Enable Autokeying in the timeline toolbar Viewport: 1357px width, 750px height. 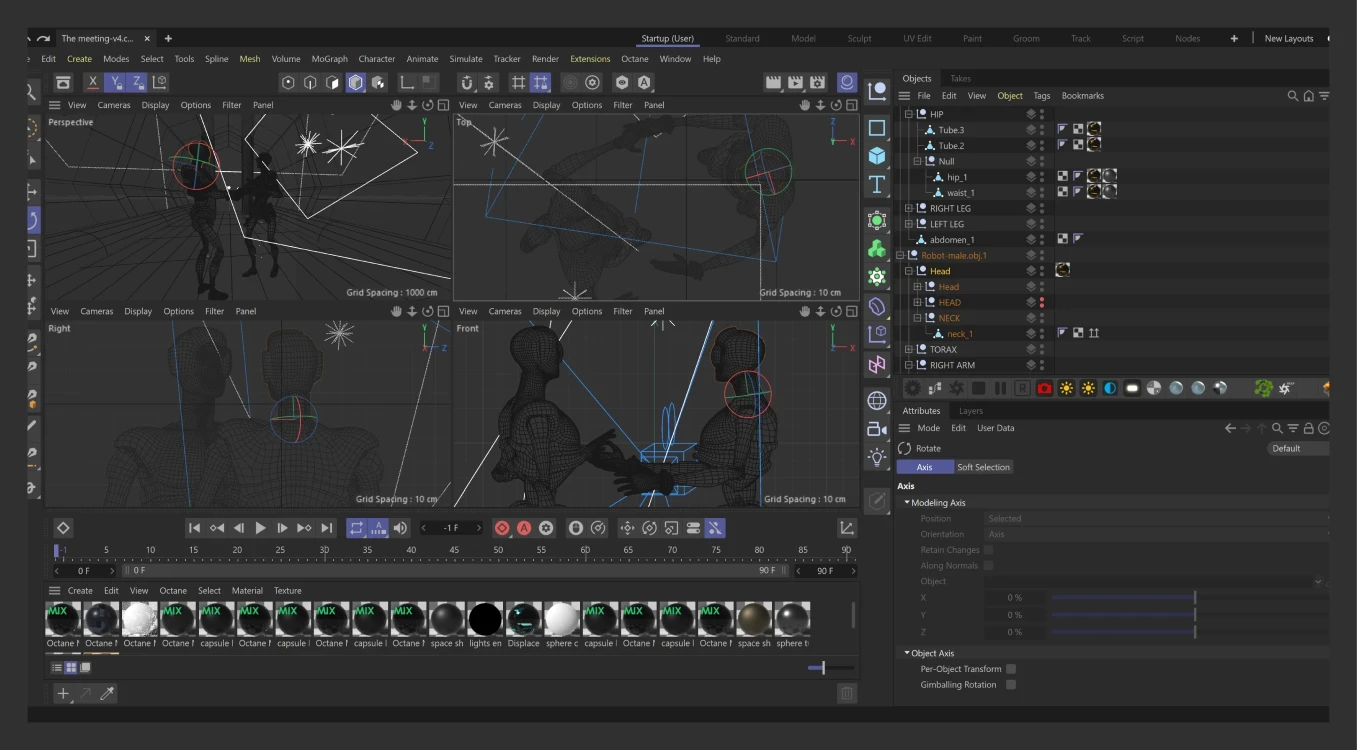click(524, 528)
